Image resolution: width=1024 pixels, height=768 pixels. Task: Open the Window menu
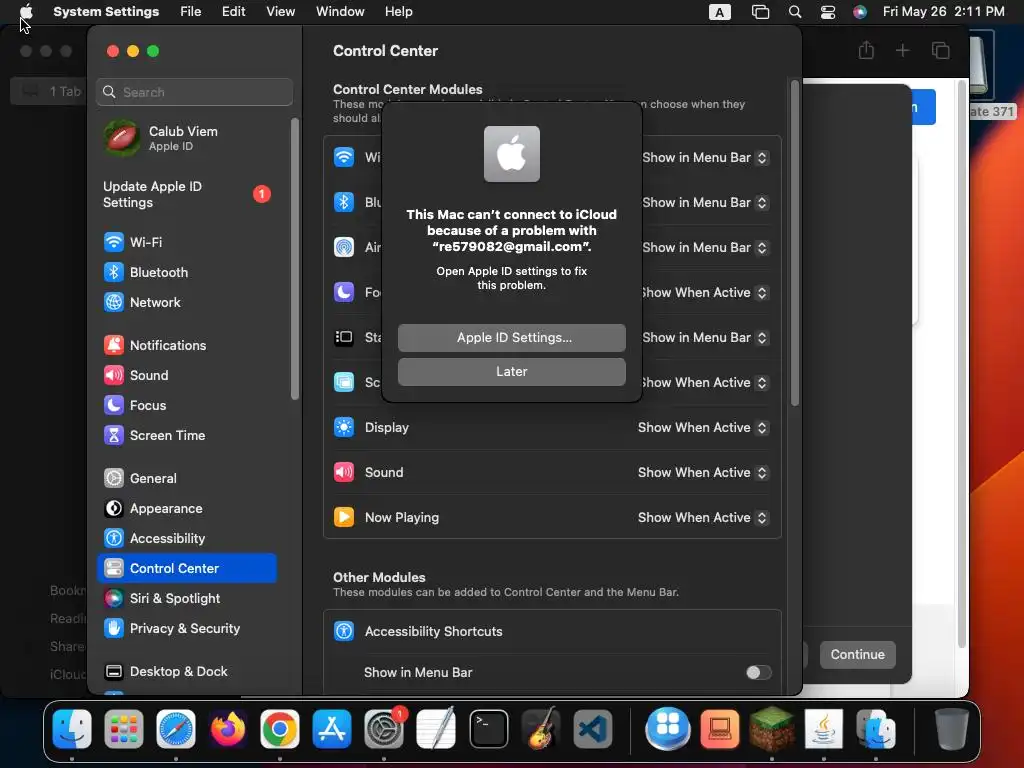click(x=340, y=12)
